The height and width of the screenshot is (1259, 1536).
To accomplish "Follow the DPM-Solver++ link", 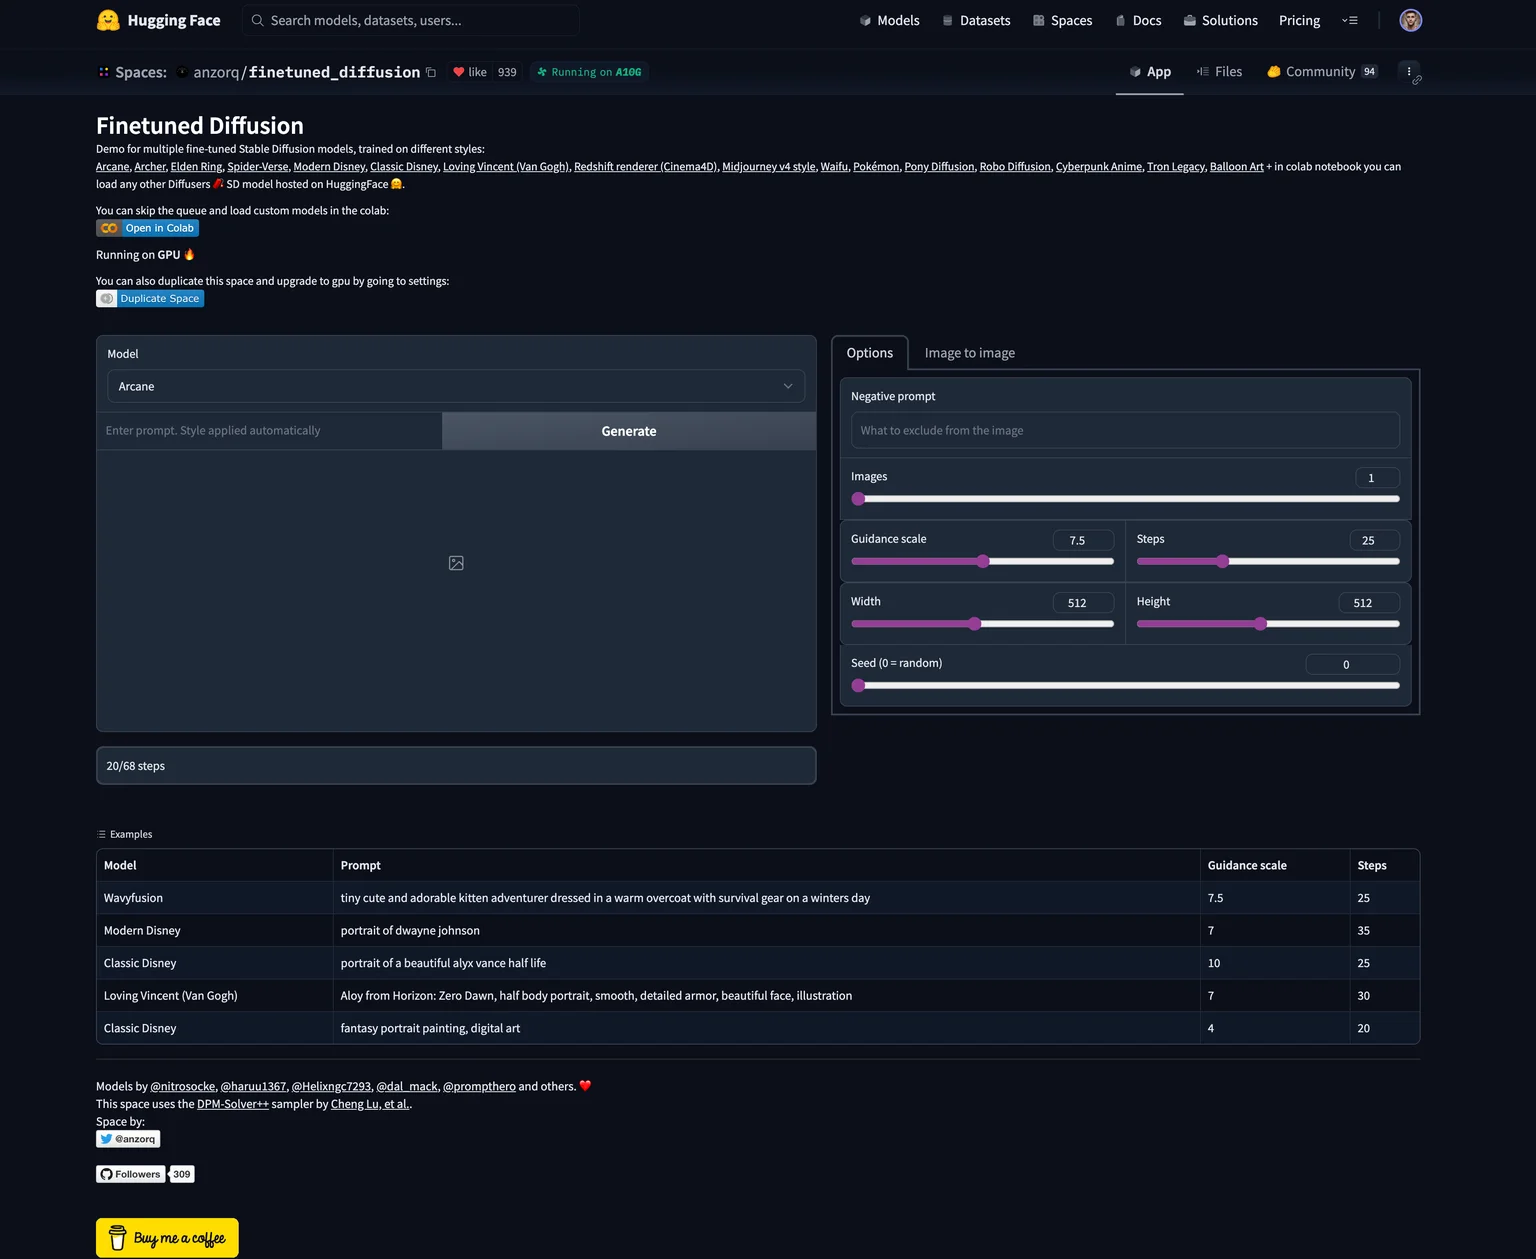I will [233, 1104].
